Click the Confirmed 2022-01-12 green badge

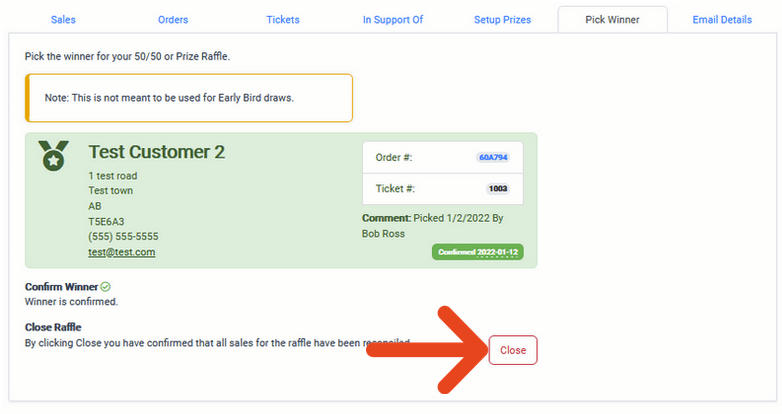(x=478, y=252)
